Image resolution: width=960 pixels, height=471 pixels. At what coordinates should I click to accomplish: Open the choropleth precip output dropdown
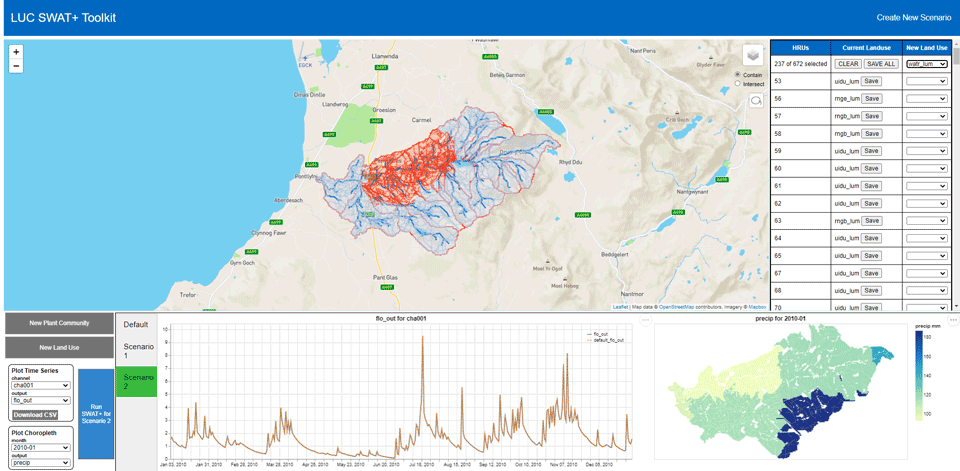[x=39, y=463]
